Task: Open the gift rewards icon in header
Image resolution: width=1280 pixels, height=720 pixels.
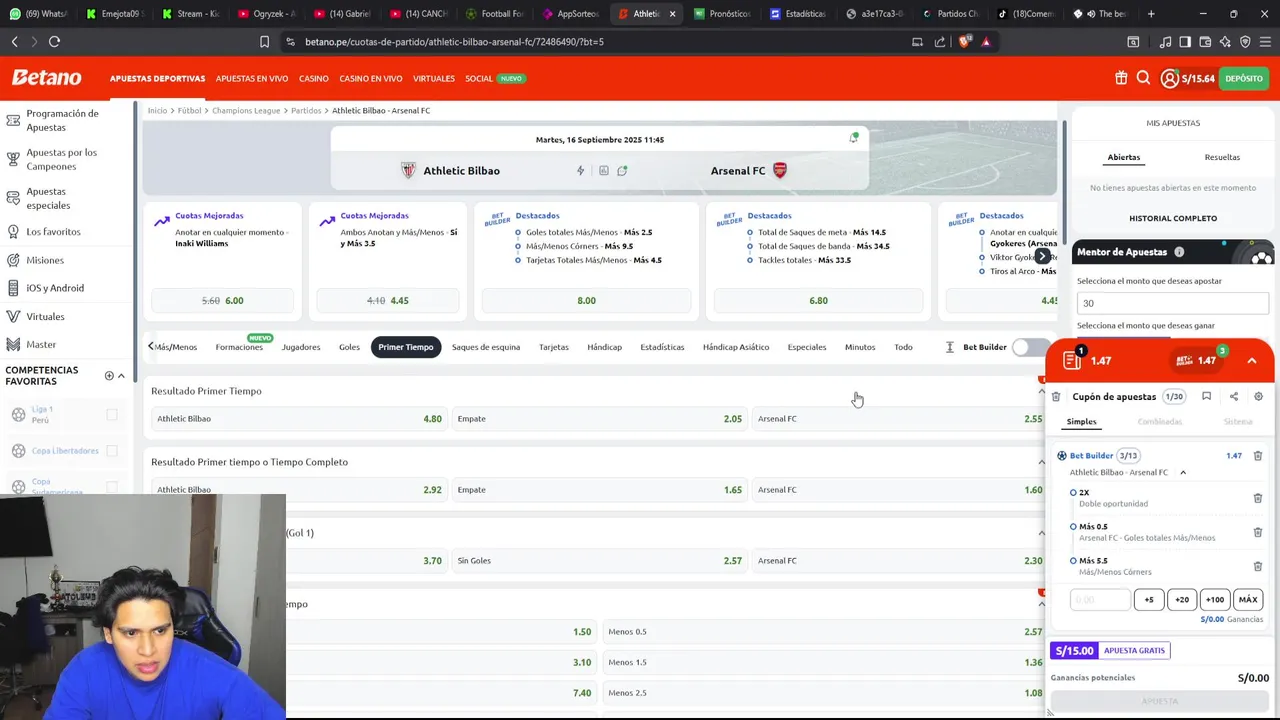Action: 1121,78
